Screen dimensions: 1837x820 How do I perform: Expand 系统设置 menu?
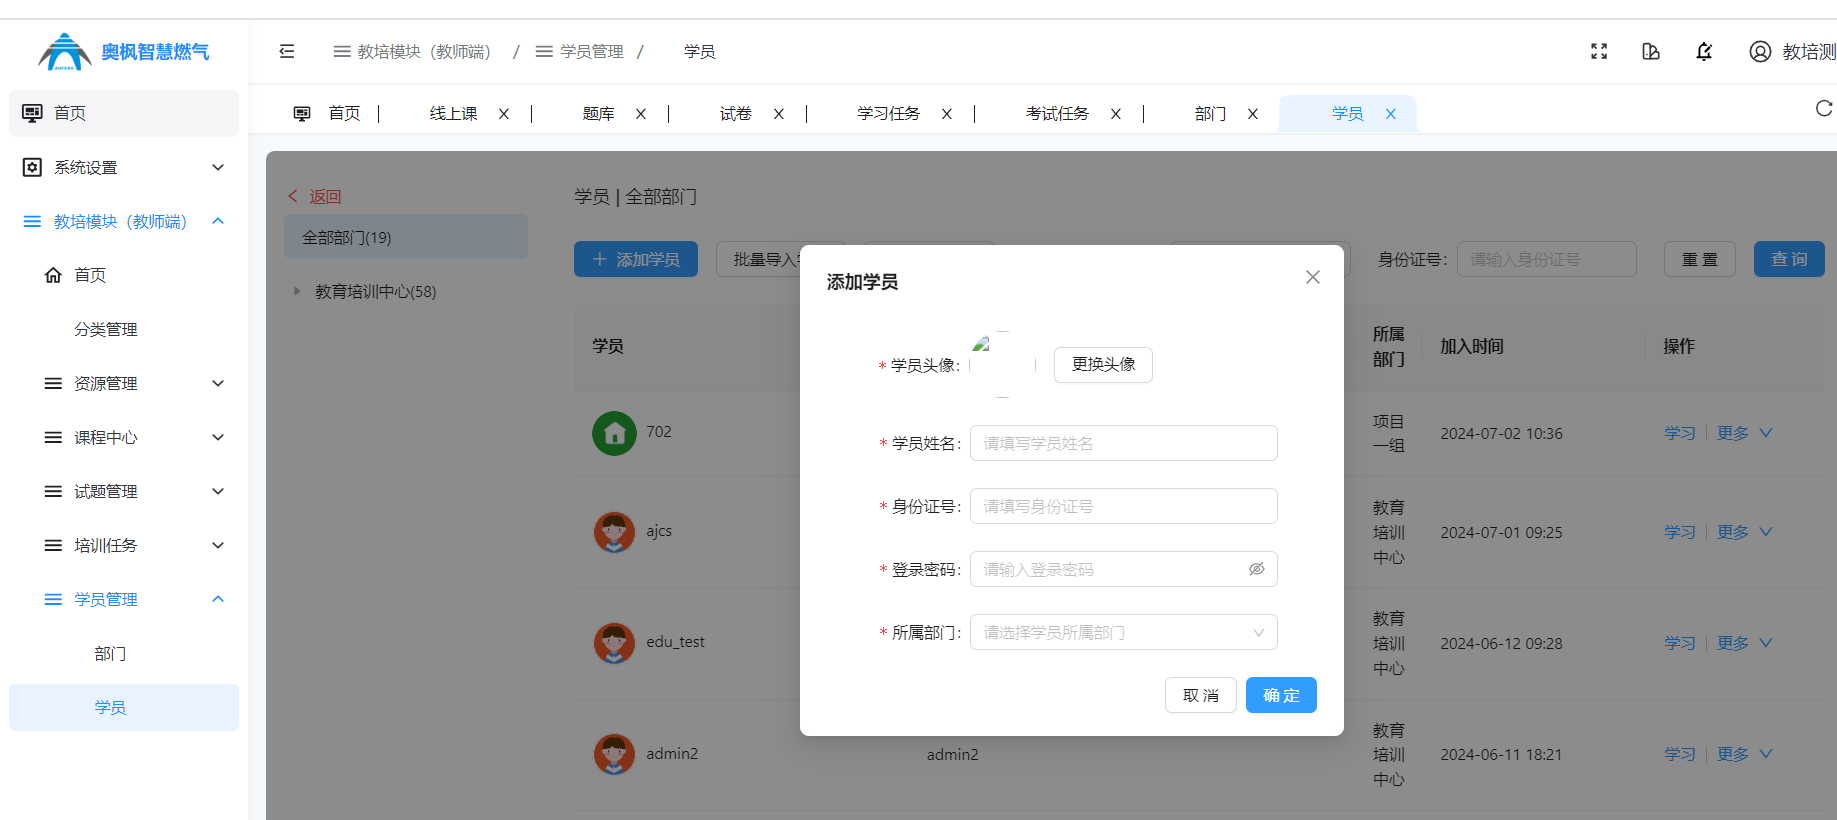click(x=124, y=168)
